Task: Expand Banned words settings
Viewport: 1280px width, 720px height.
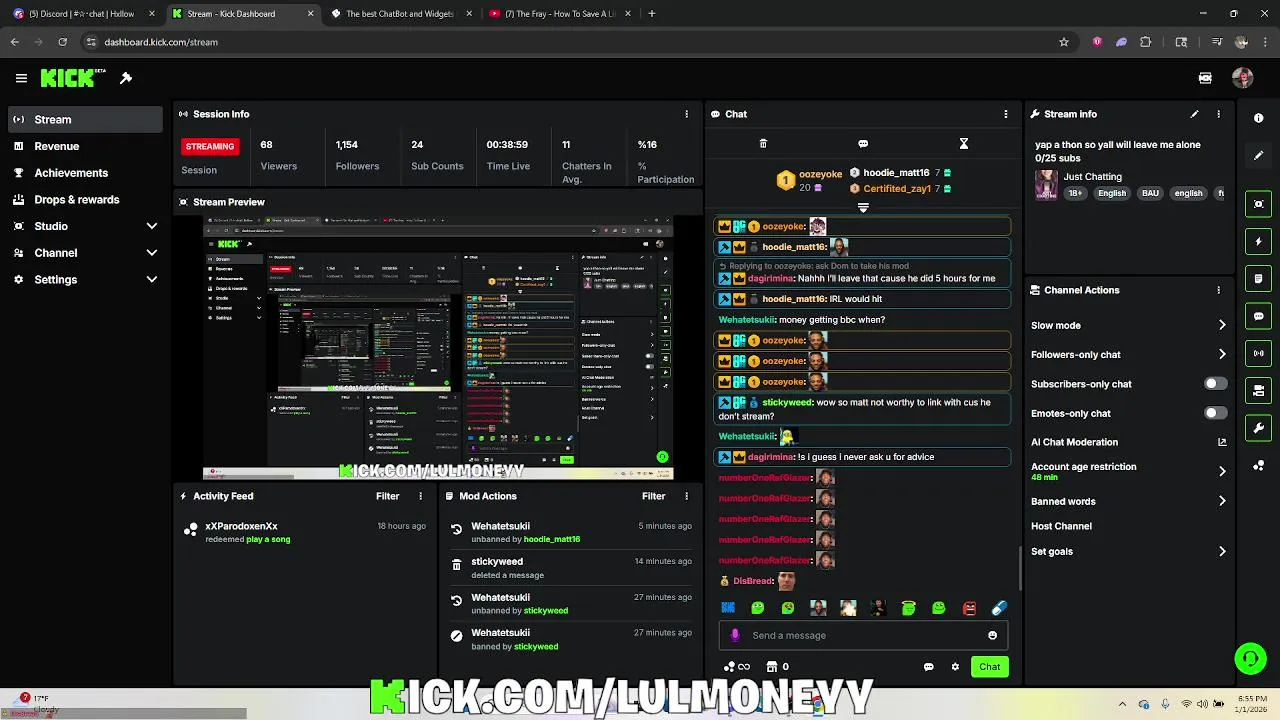Action: [x=1222, y=501]
